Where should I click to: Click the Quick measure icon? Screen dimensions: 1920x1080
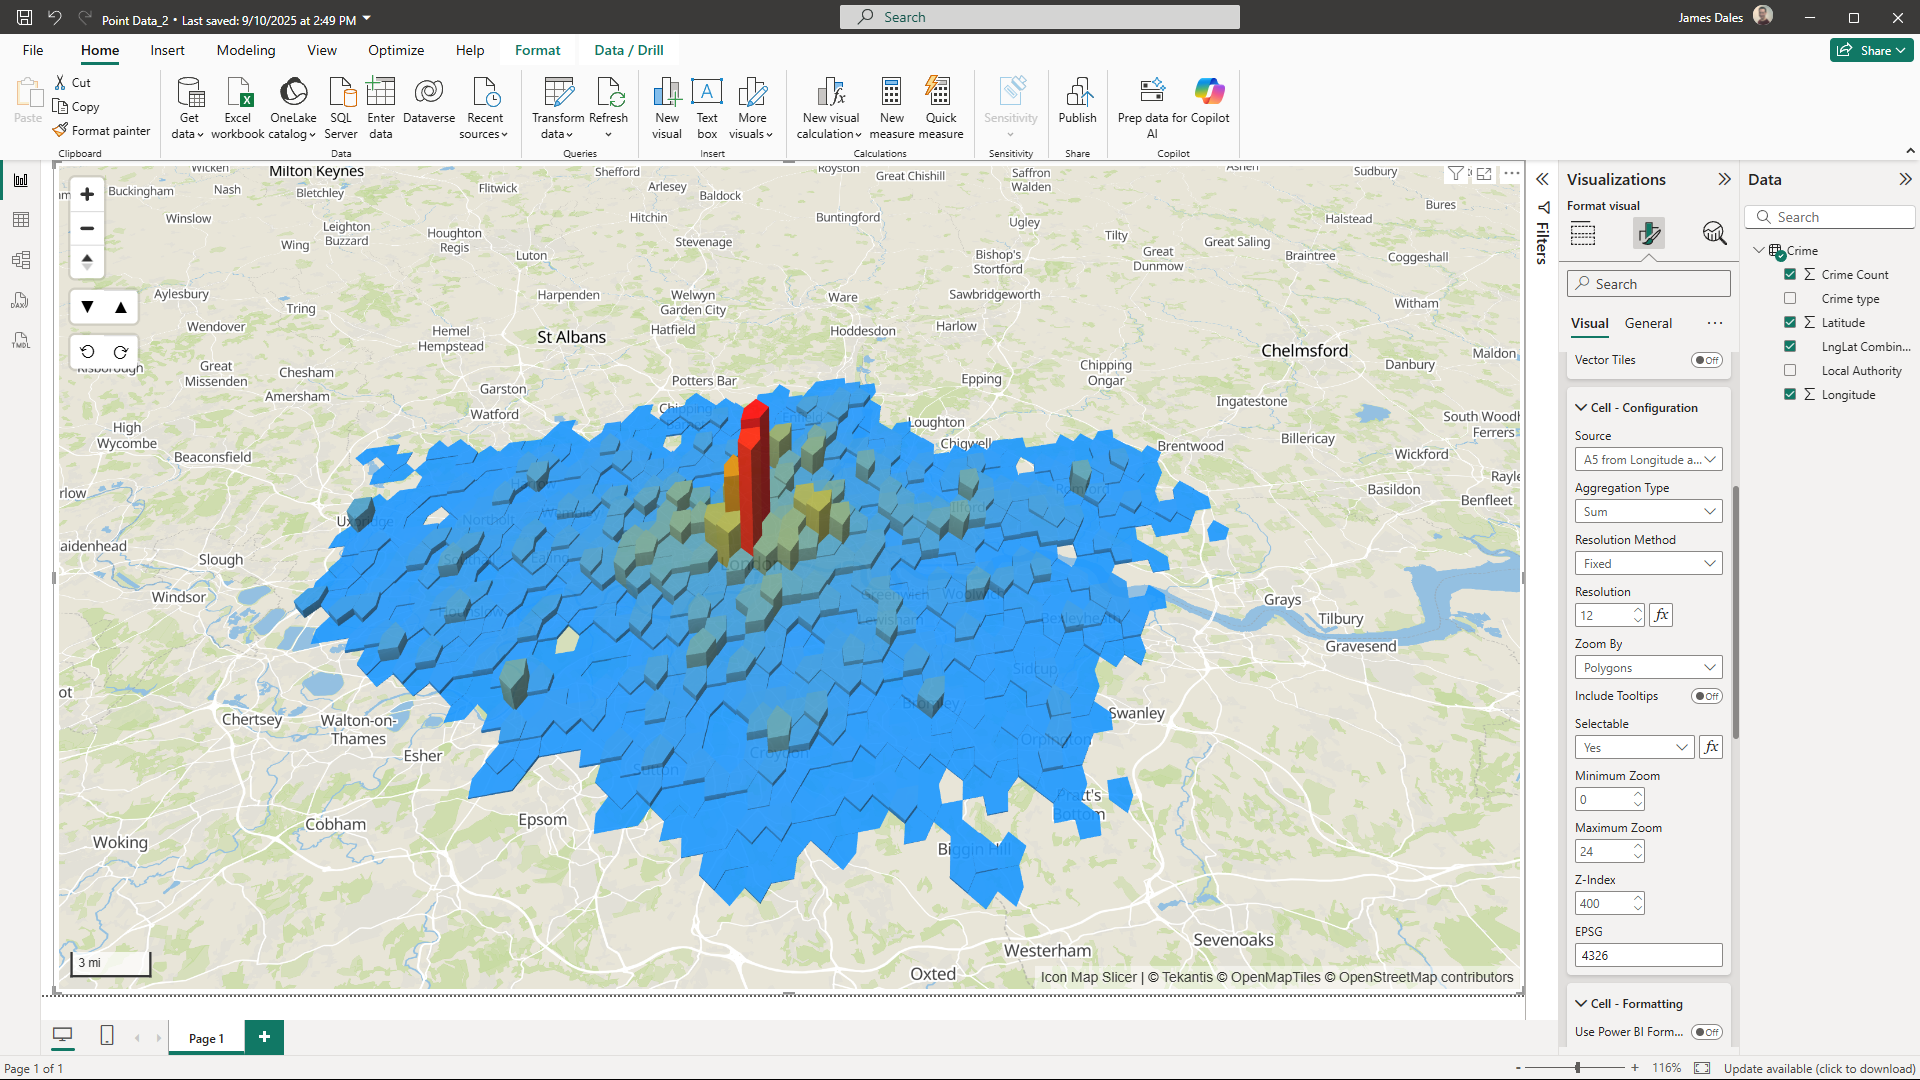coord(939,93)
